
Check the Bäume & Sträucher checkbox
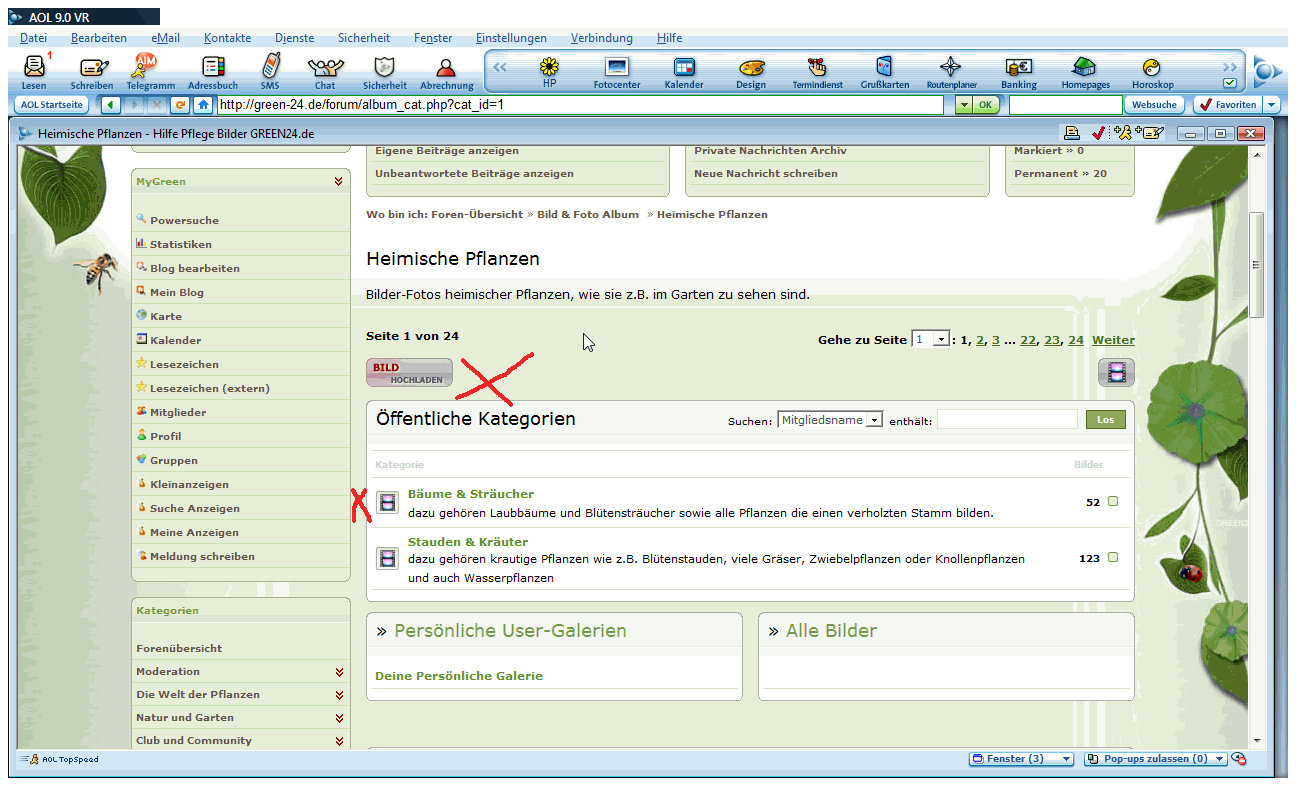click(1113, 502)
